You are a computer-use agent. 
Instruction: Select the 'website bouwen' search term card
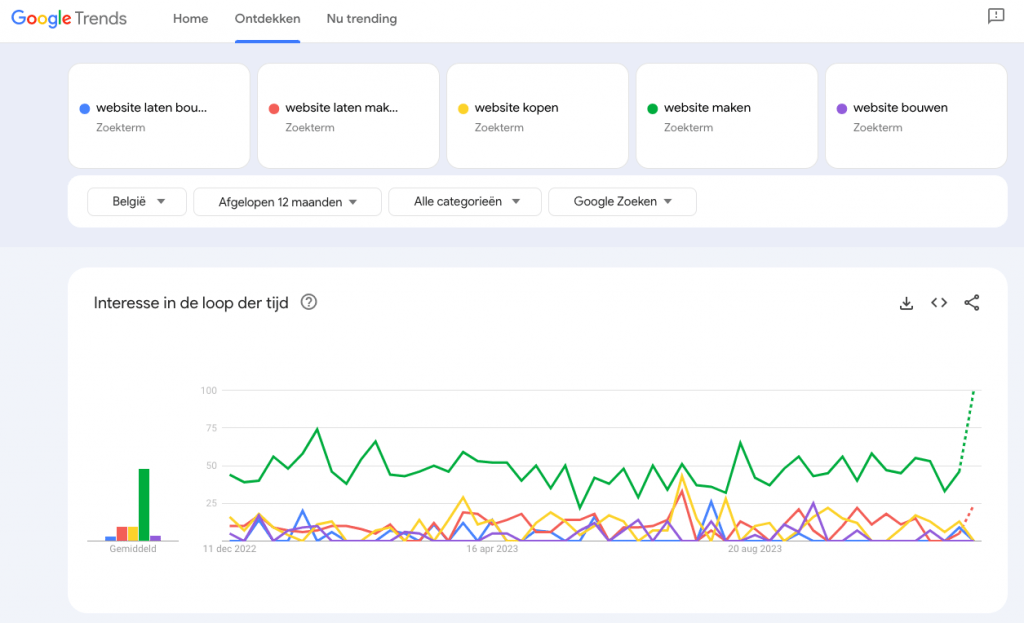coord(916,116)
